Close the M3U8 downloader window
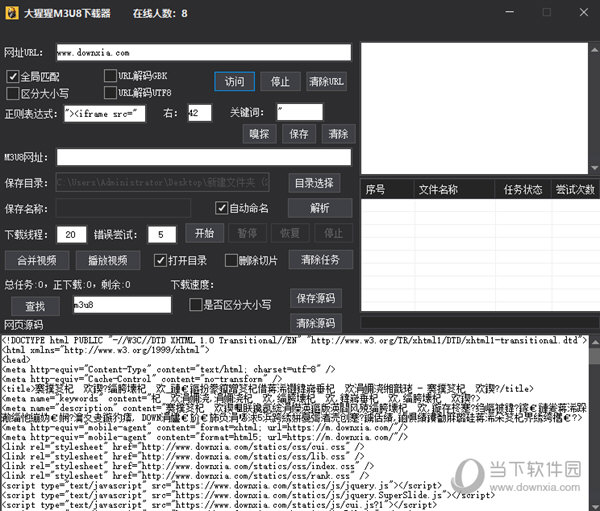Screen dimensions: 600x511 [584, 12]
